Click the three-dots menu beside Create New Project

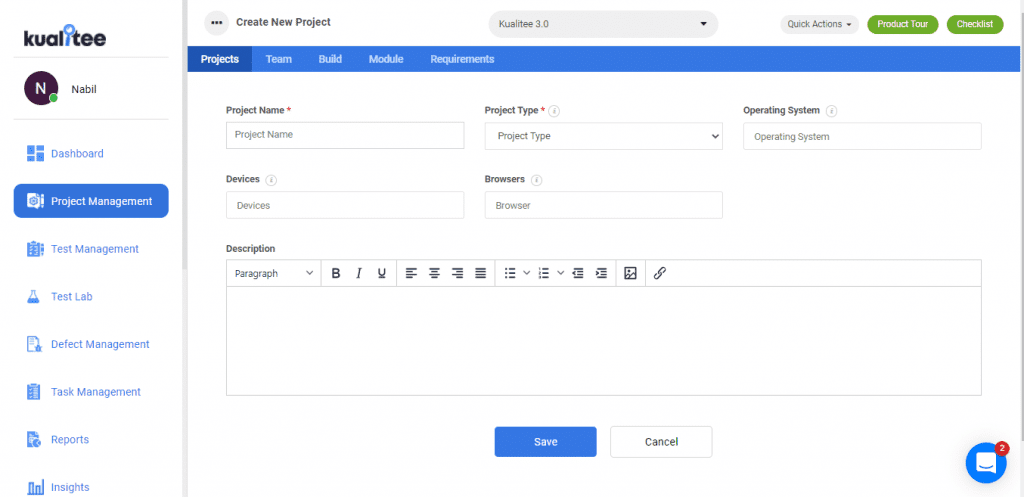(217, 23)
